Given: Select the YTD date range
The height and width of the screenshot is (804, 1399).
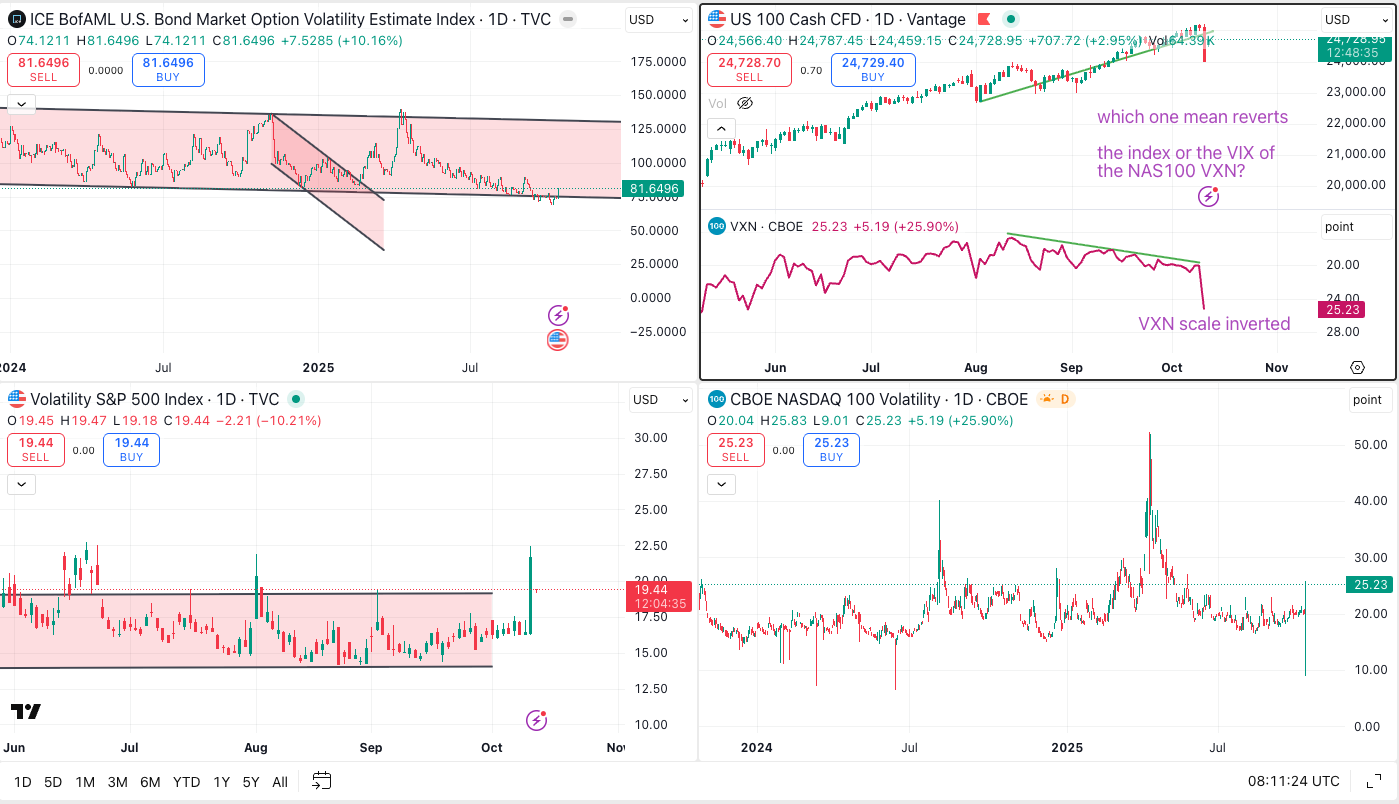Looking at the screenshot, I should coord(187,782).
